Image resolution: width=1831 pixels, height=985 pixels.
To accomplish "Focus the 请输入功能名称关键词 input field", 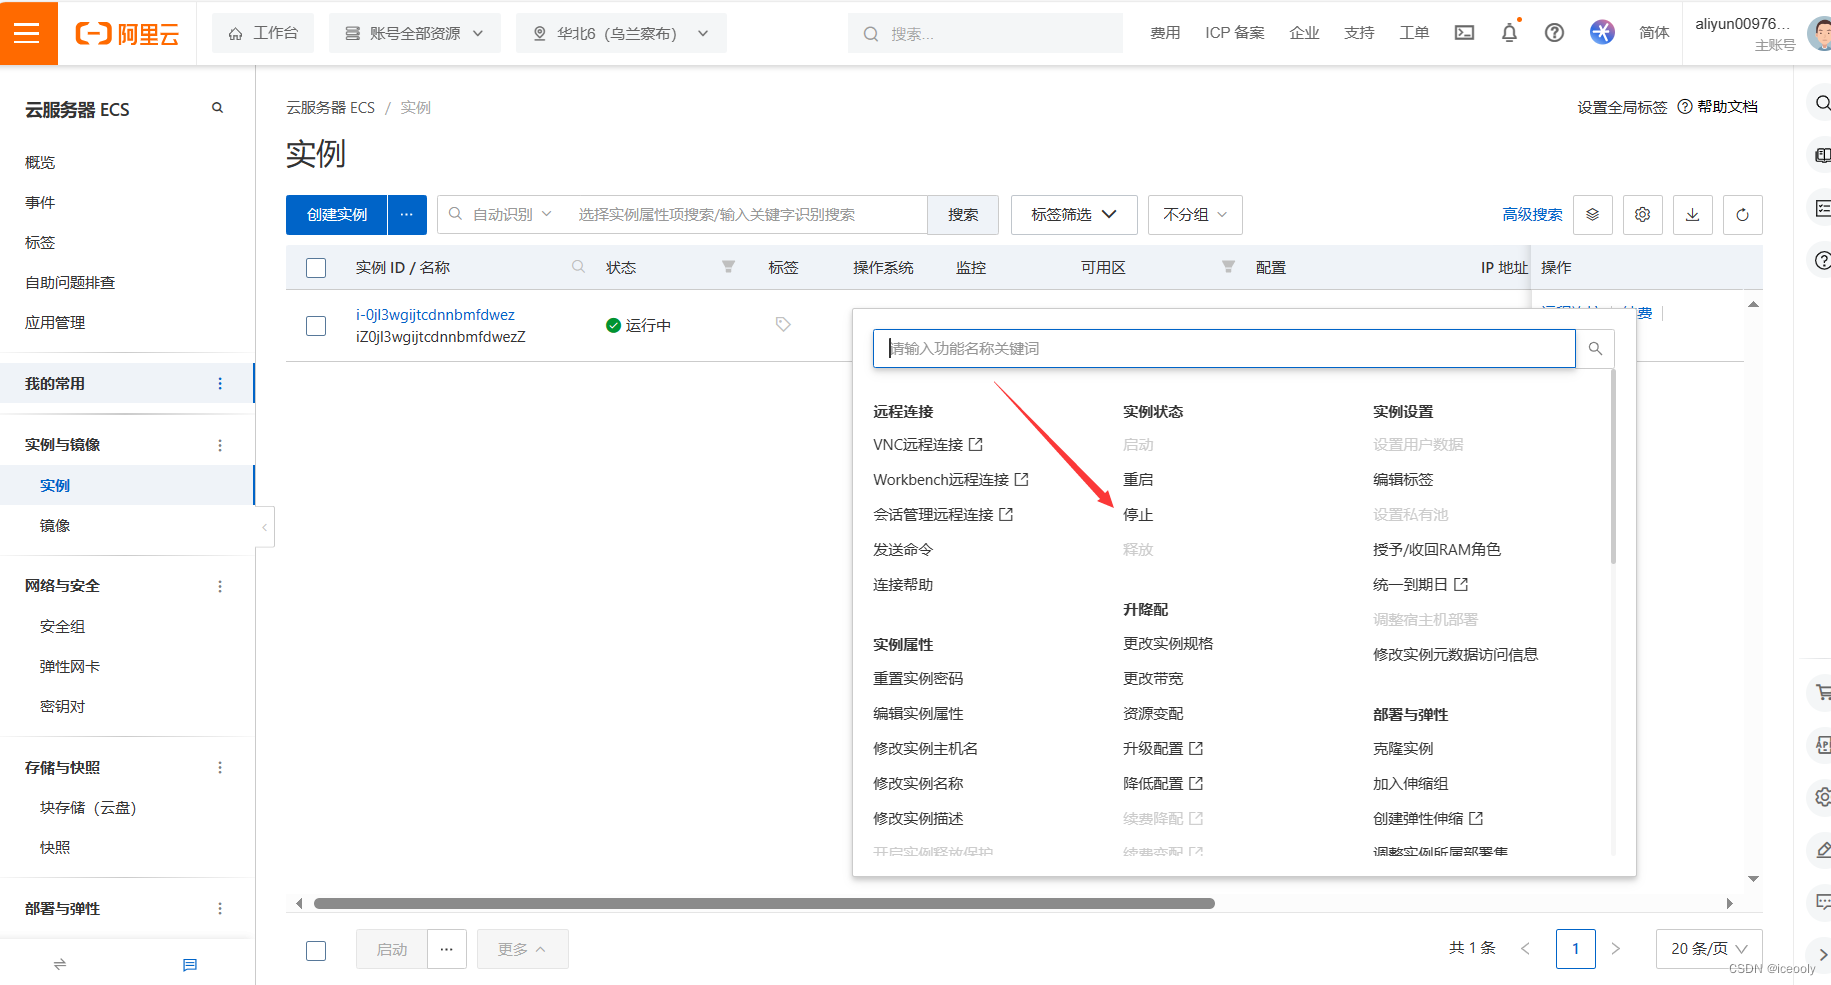I will pos(1224,348).
